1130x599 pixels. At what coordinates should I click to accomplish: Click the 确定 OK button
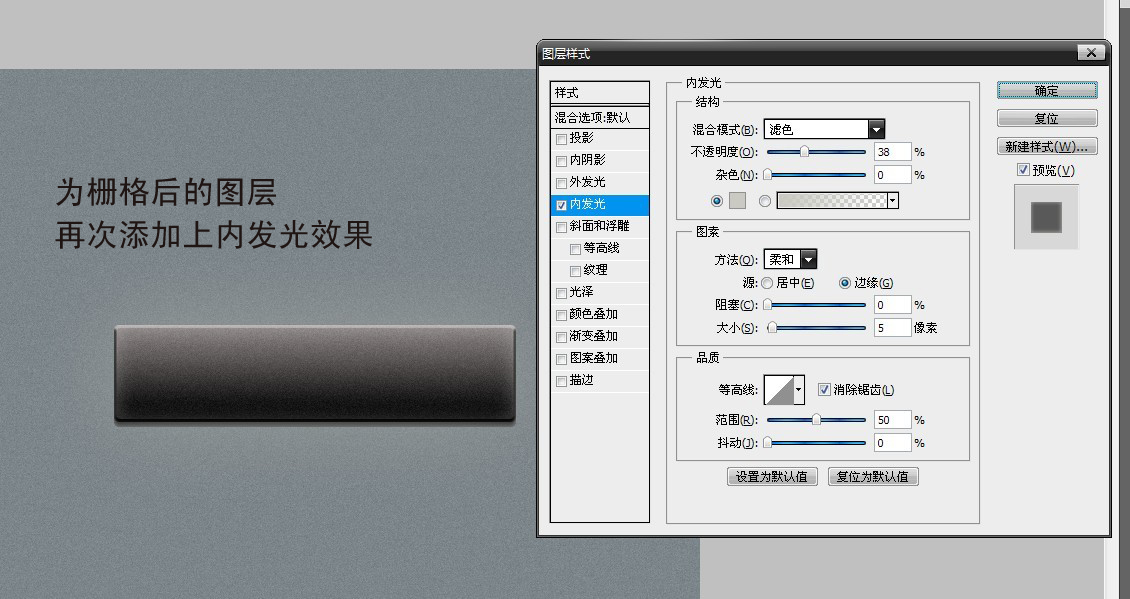(x=1047, y=91)
